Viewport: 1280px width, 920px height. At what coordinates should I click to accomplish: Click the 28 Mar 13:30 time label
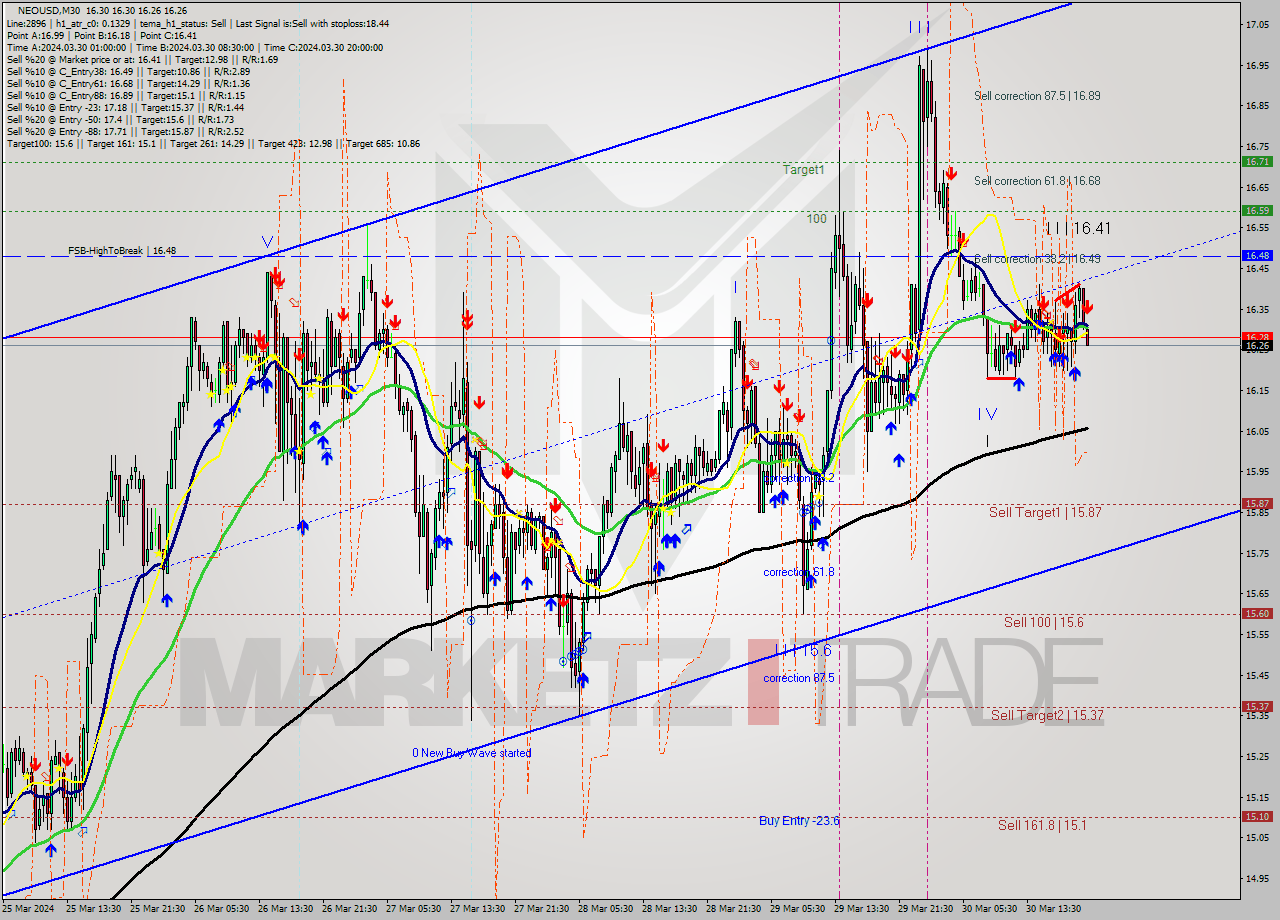669,909
